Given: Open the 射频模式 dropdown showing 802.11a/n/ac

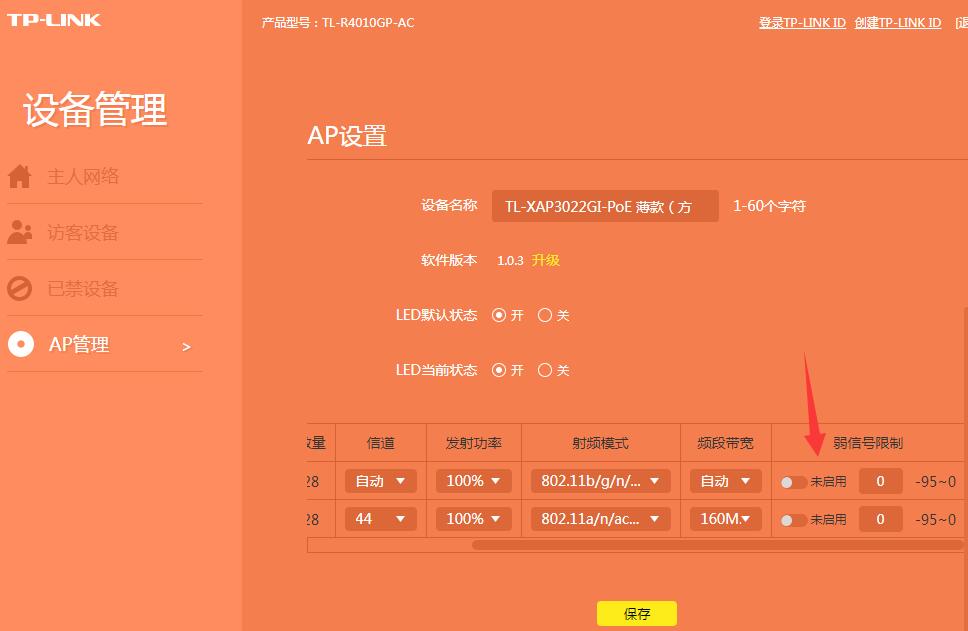Looking at the screenshot, I should coord(601,519).
